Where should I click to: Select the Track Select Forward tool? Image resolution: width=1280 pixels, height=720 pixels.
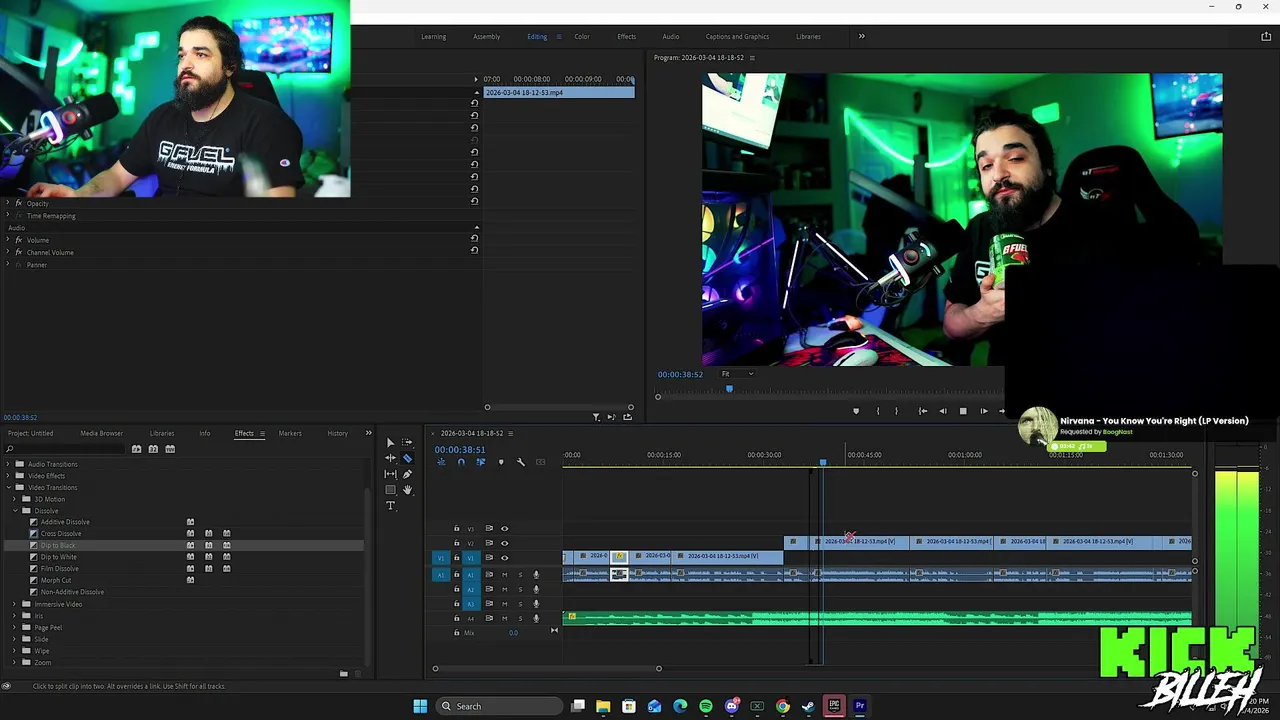[407, 442]
